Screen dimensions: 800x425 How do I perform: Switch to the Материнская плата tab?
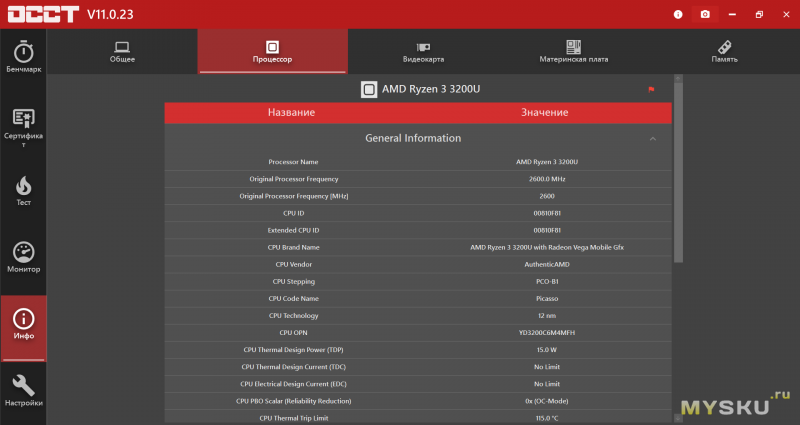[573, 52]
